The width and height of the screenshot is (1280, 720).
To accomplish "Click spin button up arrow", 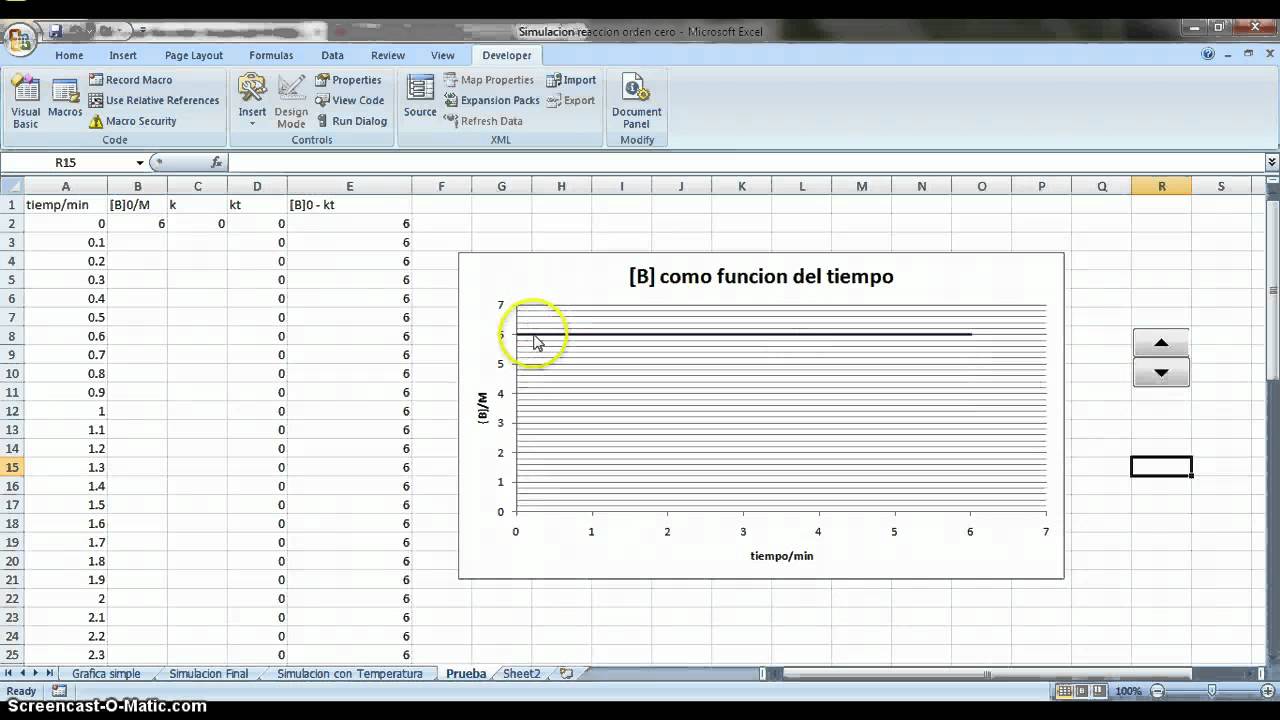I will [x=1161, y=343].
